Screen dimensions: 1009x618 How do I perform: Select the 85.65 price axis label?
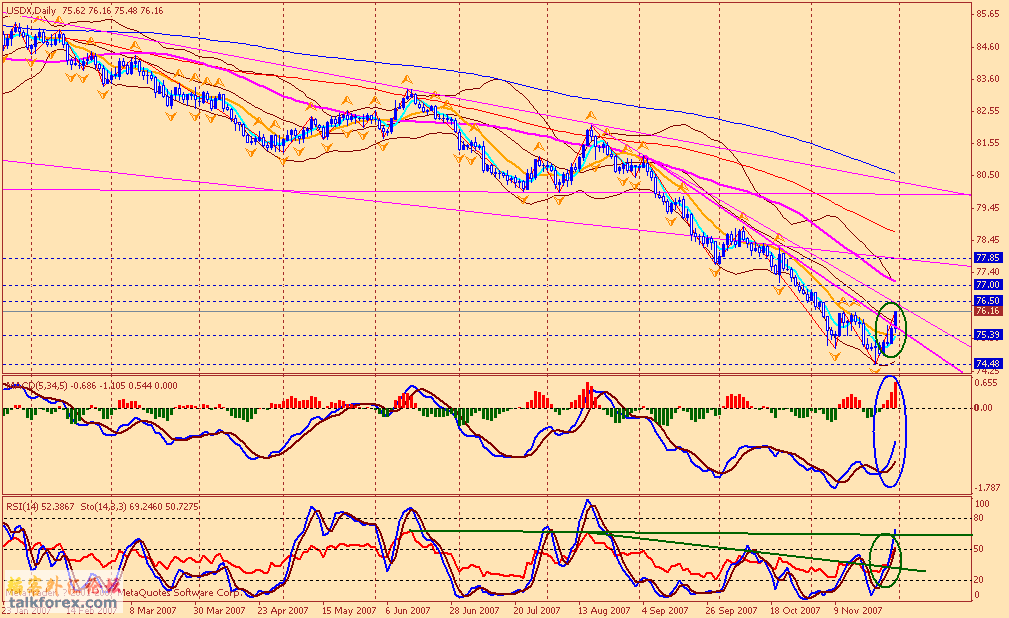coord(988,14)
